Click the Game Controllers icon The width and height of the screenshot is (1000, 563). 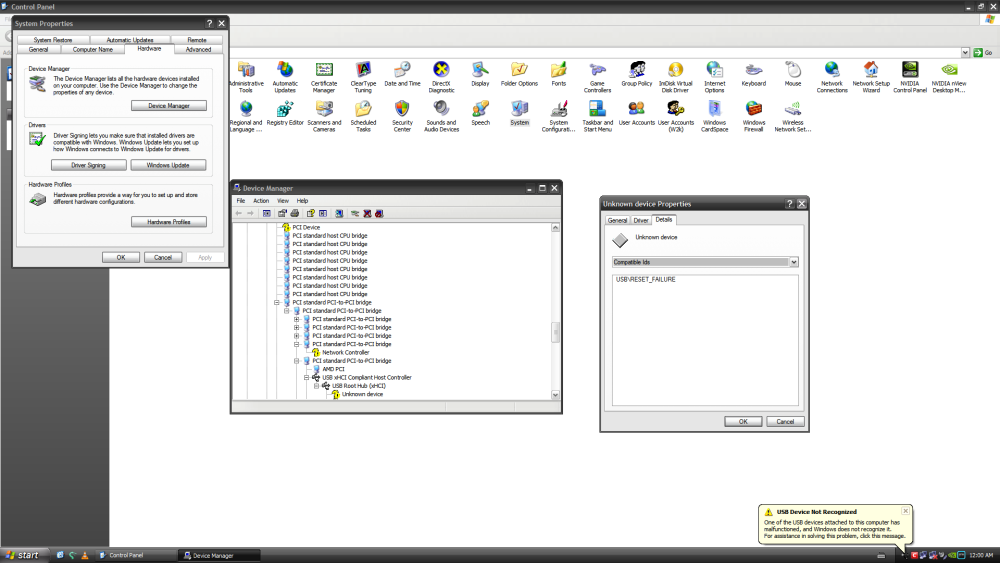tap(597, 70)
